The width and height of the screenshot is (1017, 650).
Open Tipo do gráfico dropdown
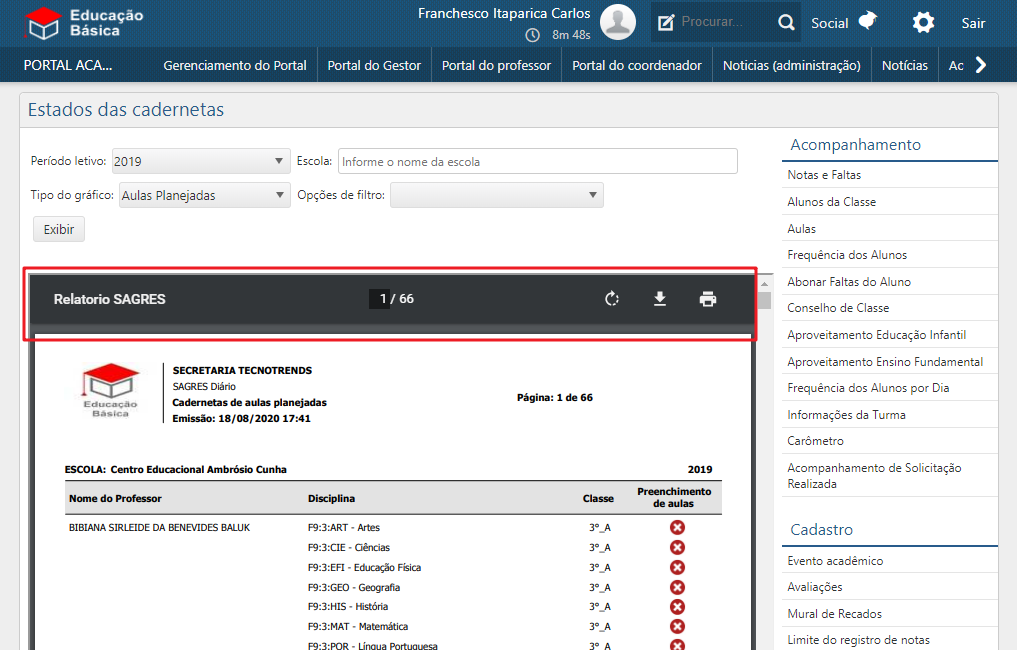(x=204, y=195)
